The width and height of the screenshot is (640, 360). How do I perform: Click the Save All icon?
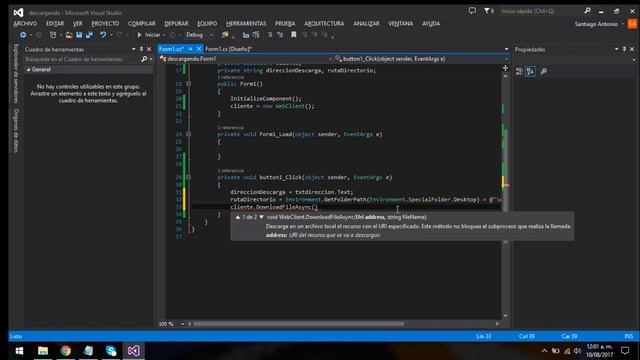pyautogui.click(x=89, y=35)
